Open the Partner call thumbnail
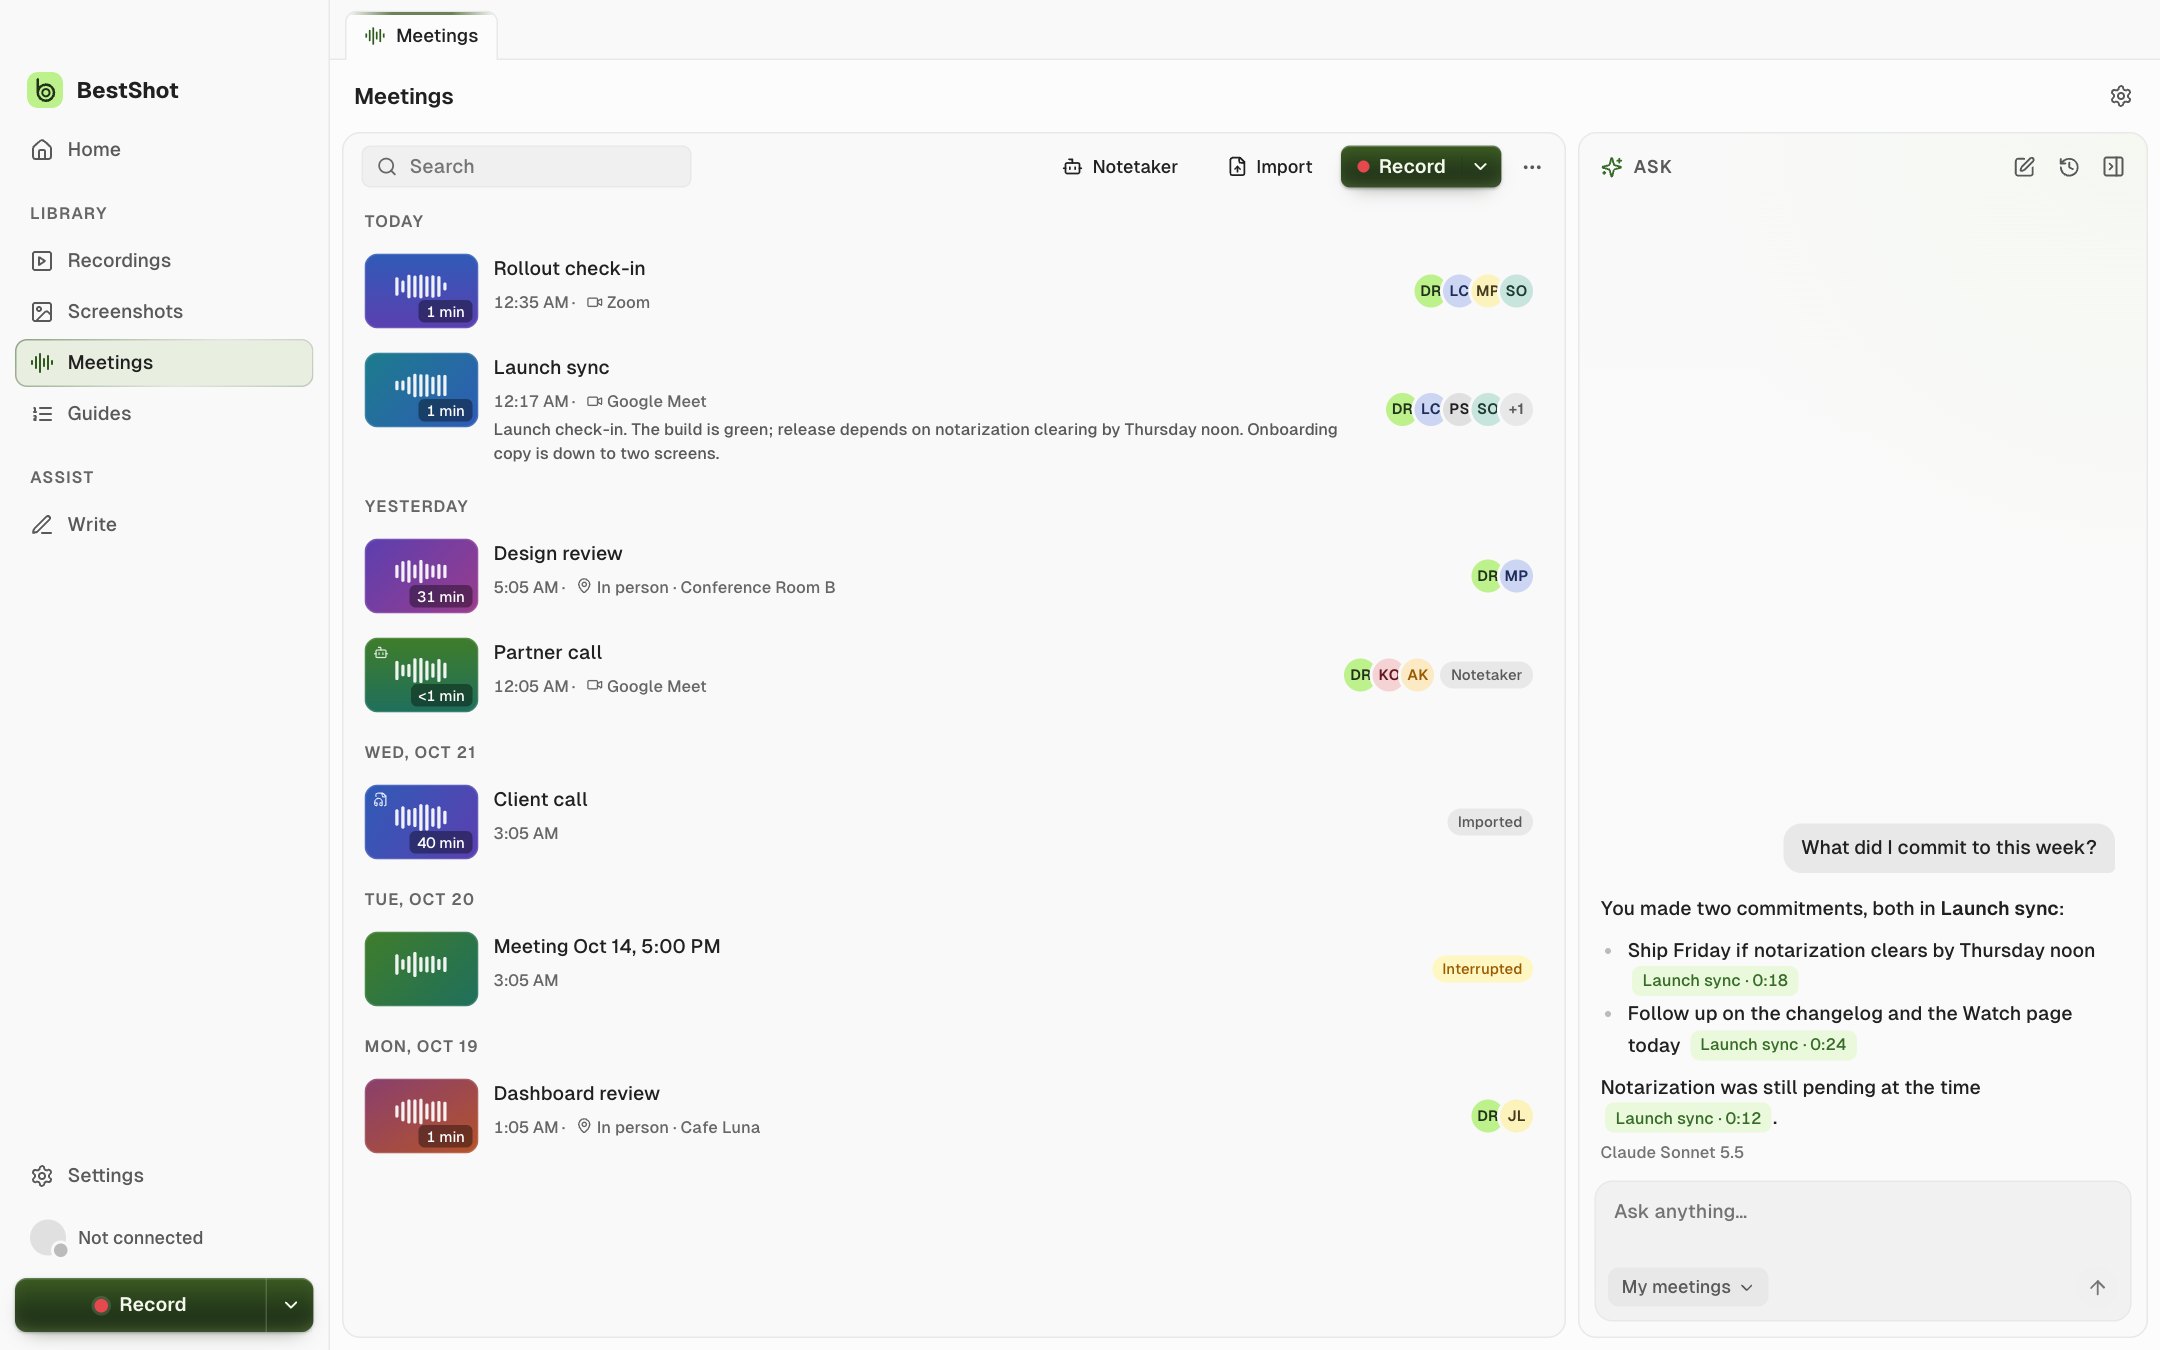This screenshot has width=2160, height=1350. coord(421,675)
